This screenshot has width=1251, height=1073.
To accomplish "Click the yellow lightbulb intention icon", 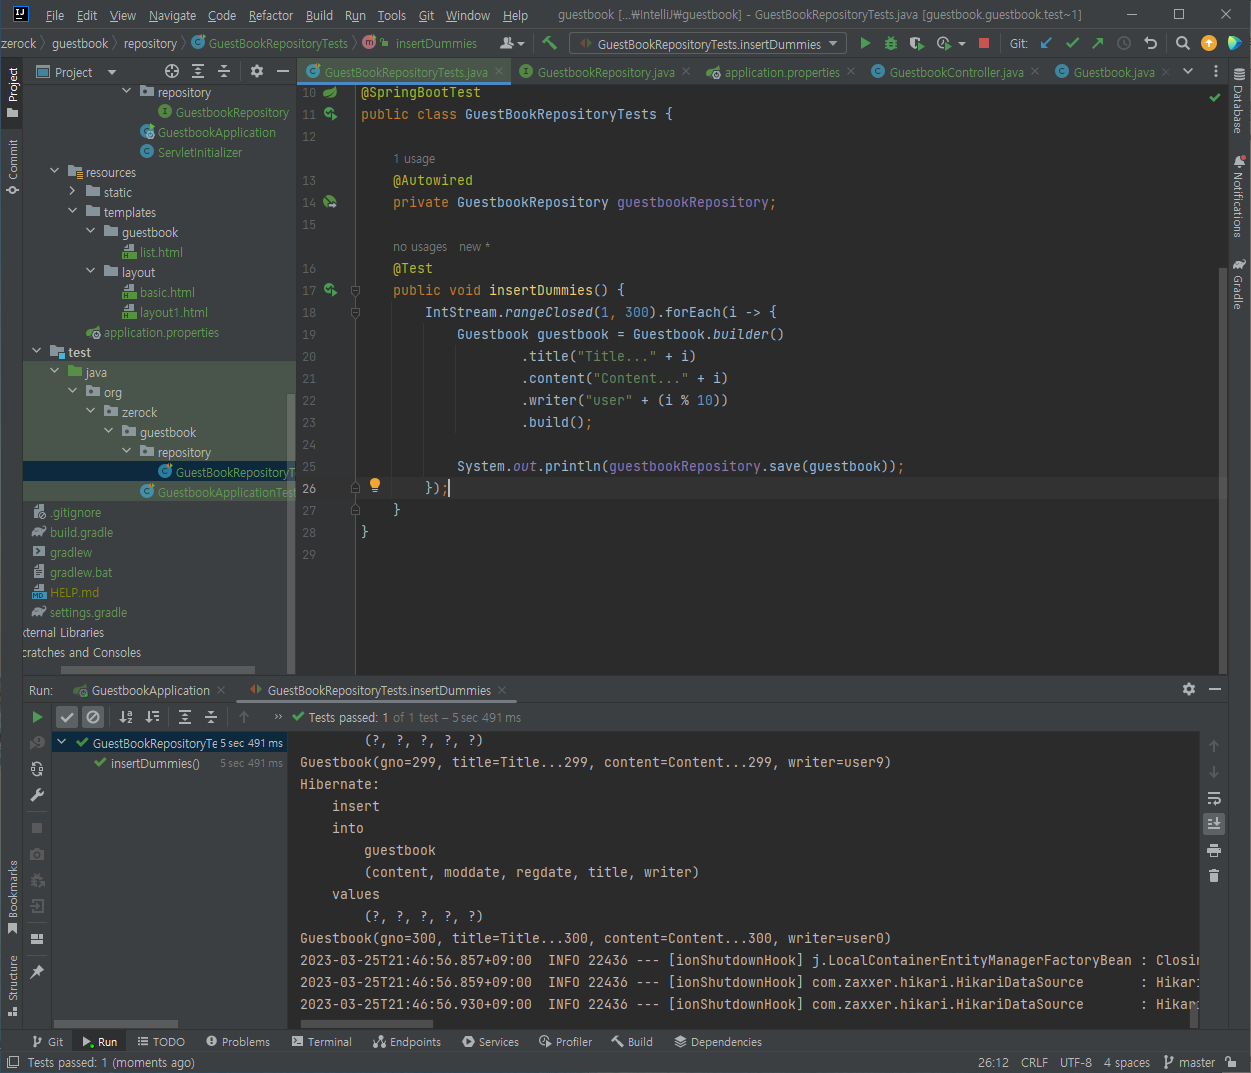I will (375, 485).
